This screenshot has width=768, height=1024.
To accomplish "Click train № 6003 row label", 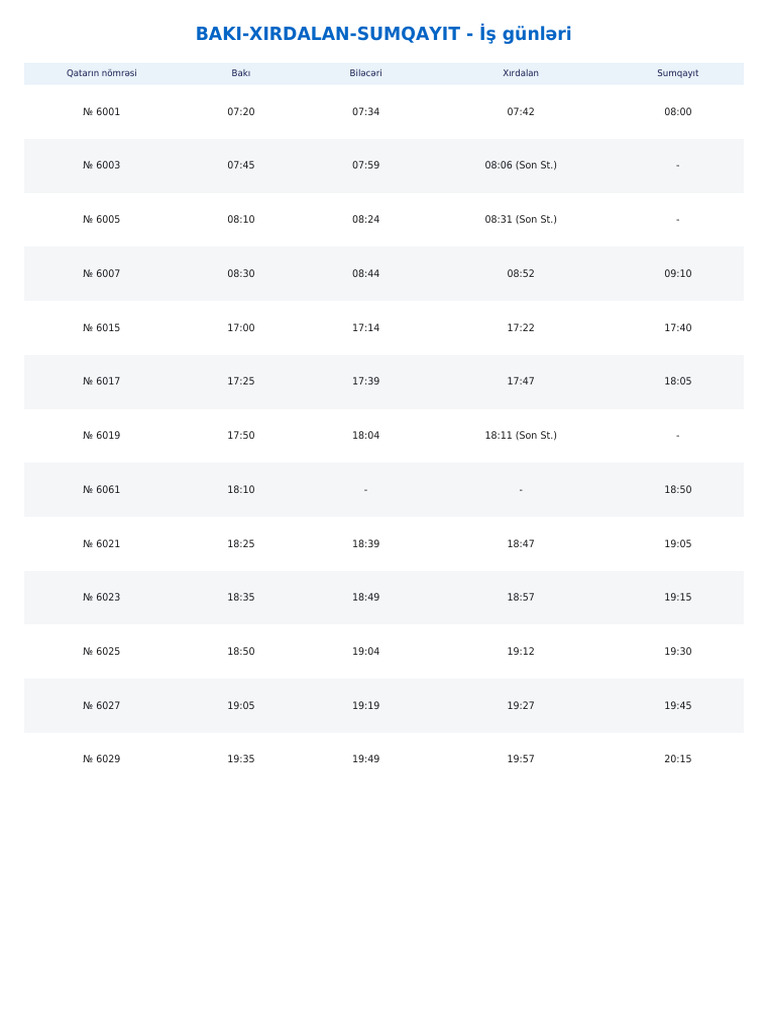I will [x=101, y=166].
